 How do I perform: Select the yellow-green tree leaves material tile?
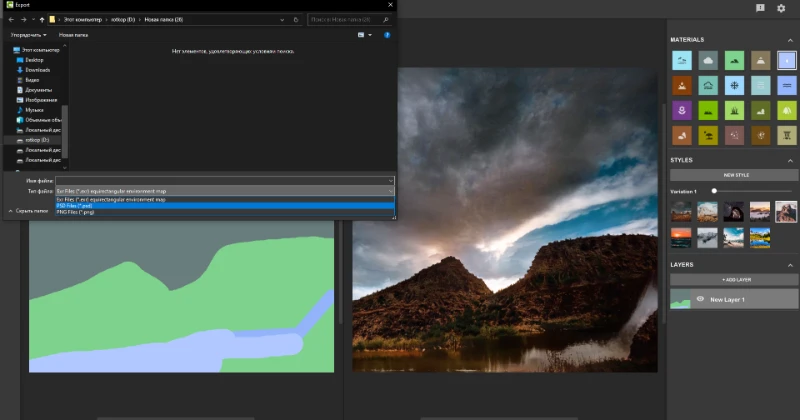[787, 110]
